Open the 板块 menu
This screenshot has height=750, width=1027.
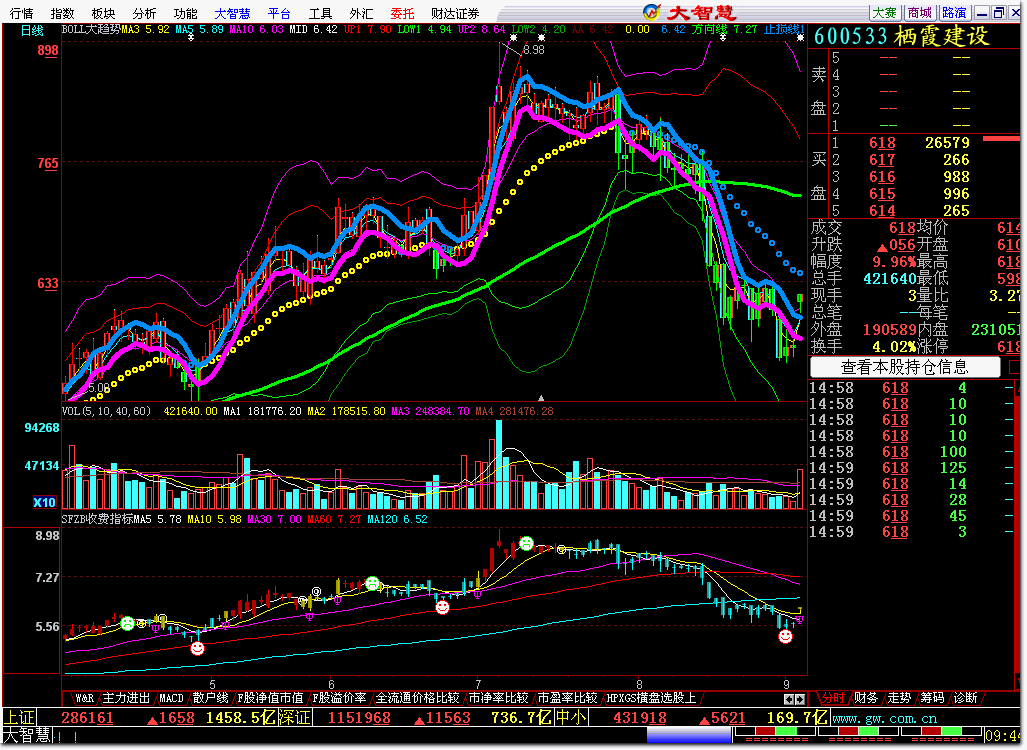(103, 13)
